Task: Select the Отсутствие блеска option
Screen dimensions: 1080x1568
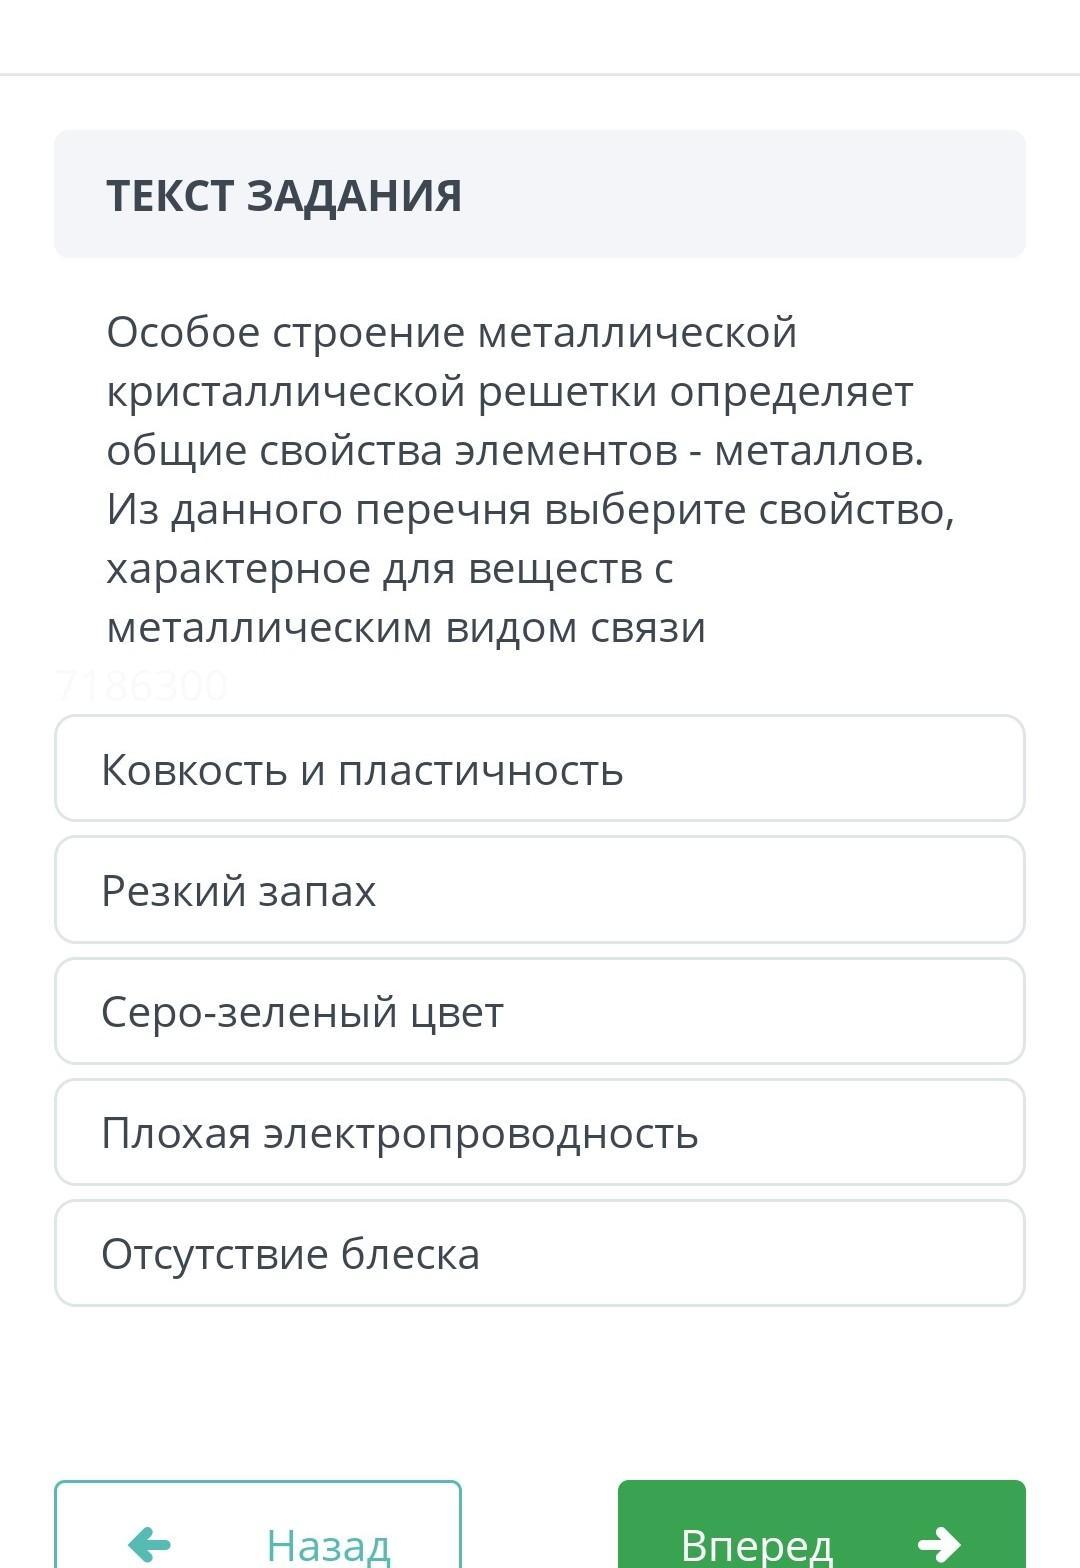Action: [540, 1253]
